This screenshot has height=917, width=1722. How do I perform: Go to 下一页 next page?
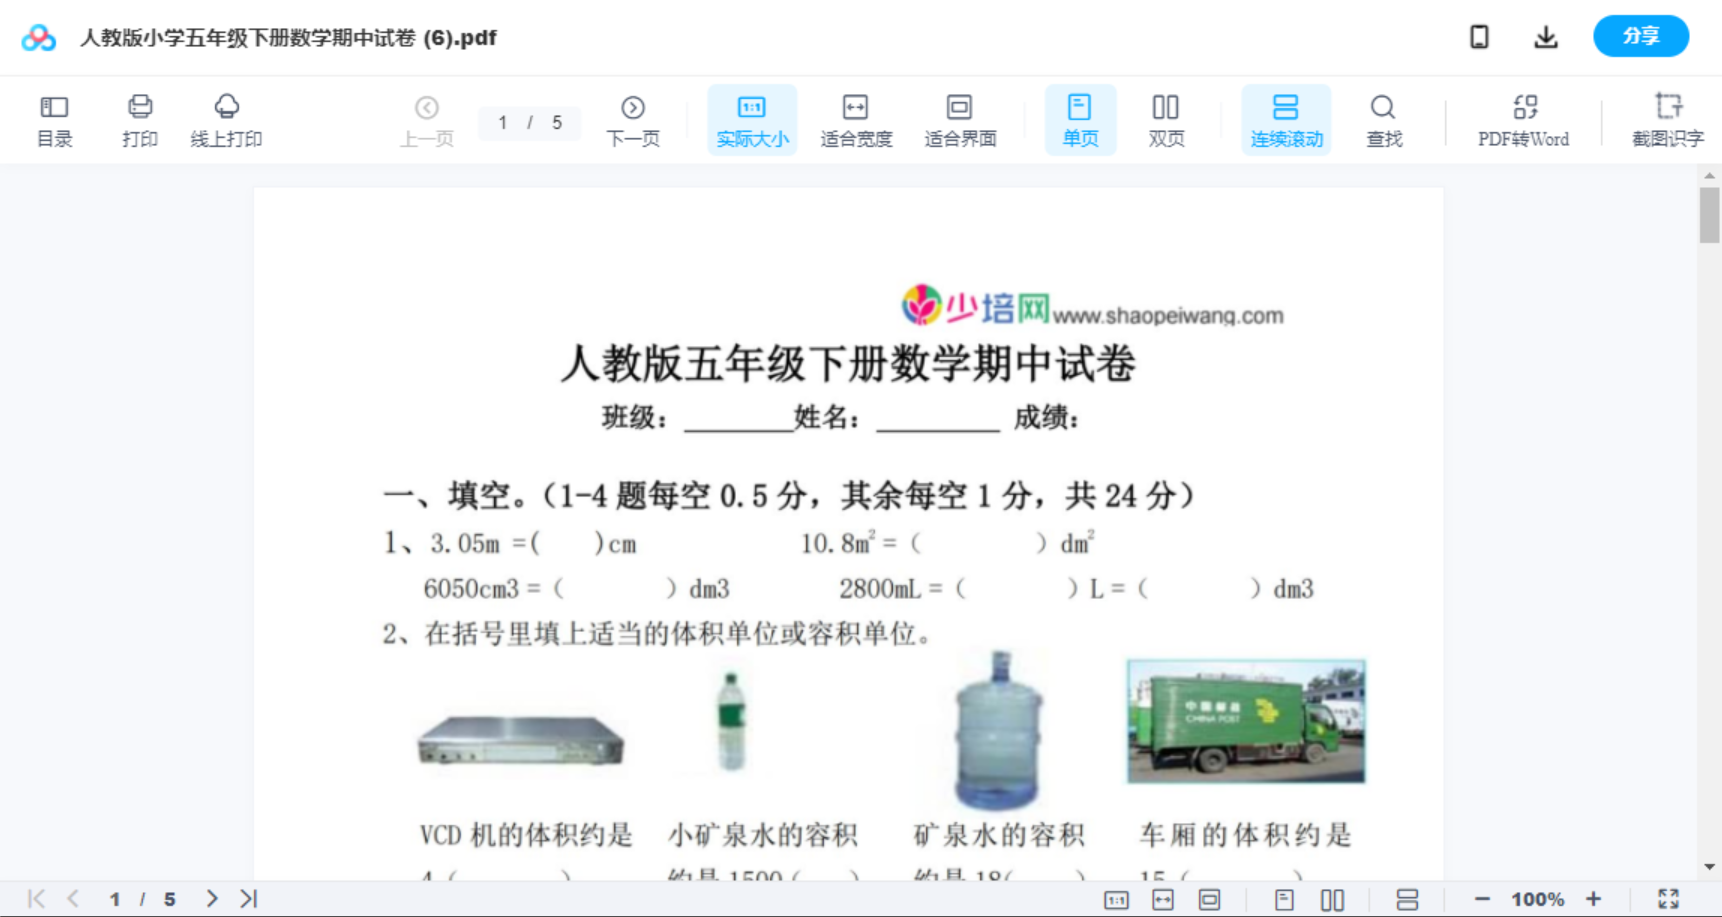point(633,119)
